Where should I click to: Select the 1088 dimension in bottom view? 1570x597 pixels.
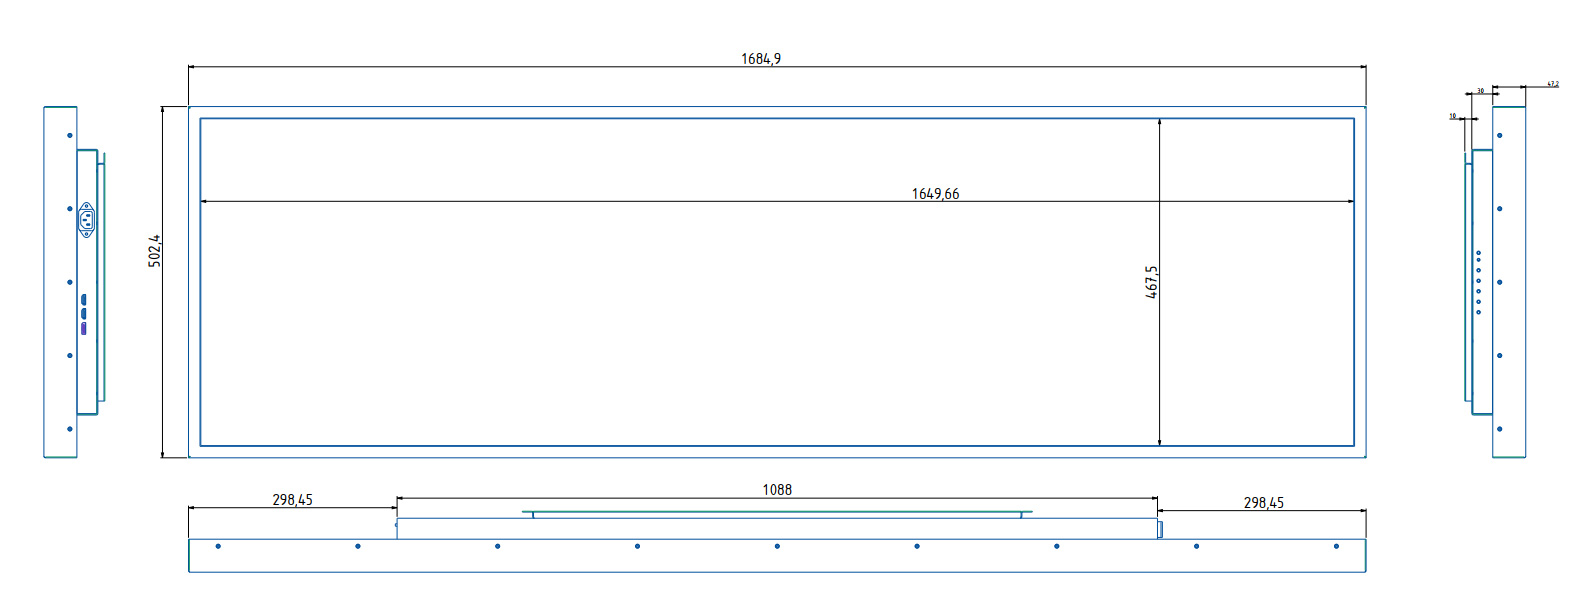(x=776, y=490)
